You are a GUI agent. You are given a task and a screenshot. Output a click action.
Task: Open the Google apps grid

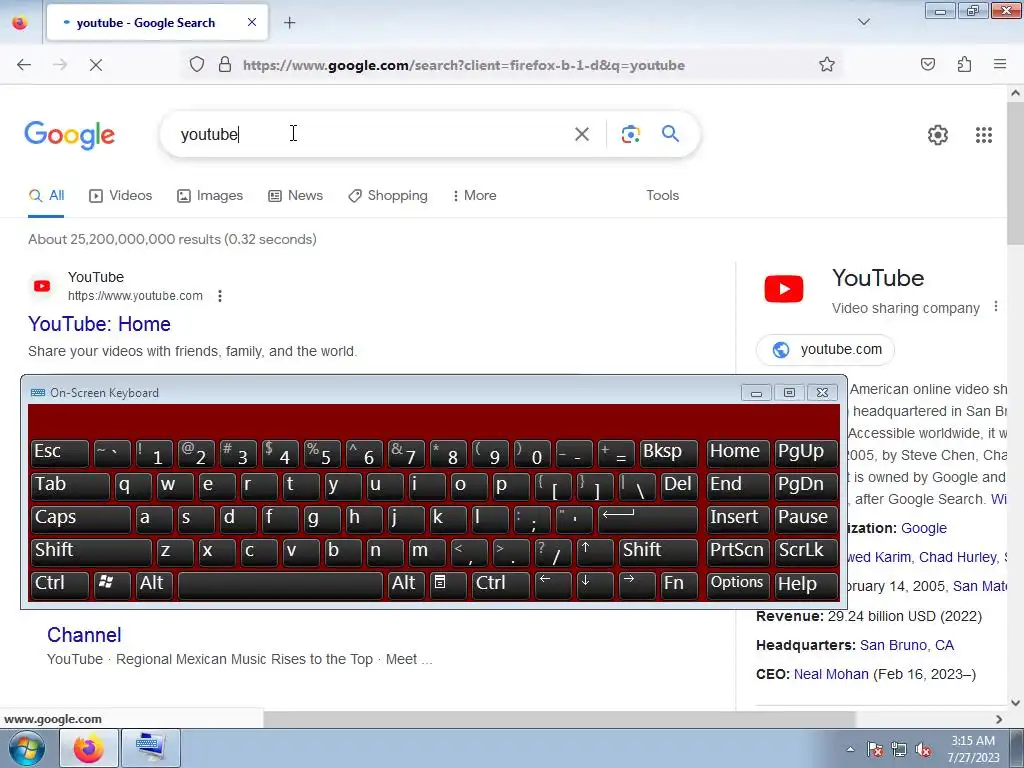(x=984, y=135)
